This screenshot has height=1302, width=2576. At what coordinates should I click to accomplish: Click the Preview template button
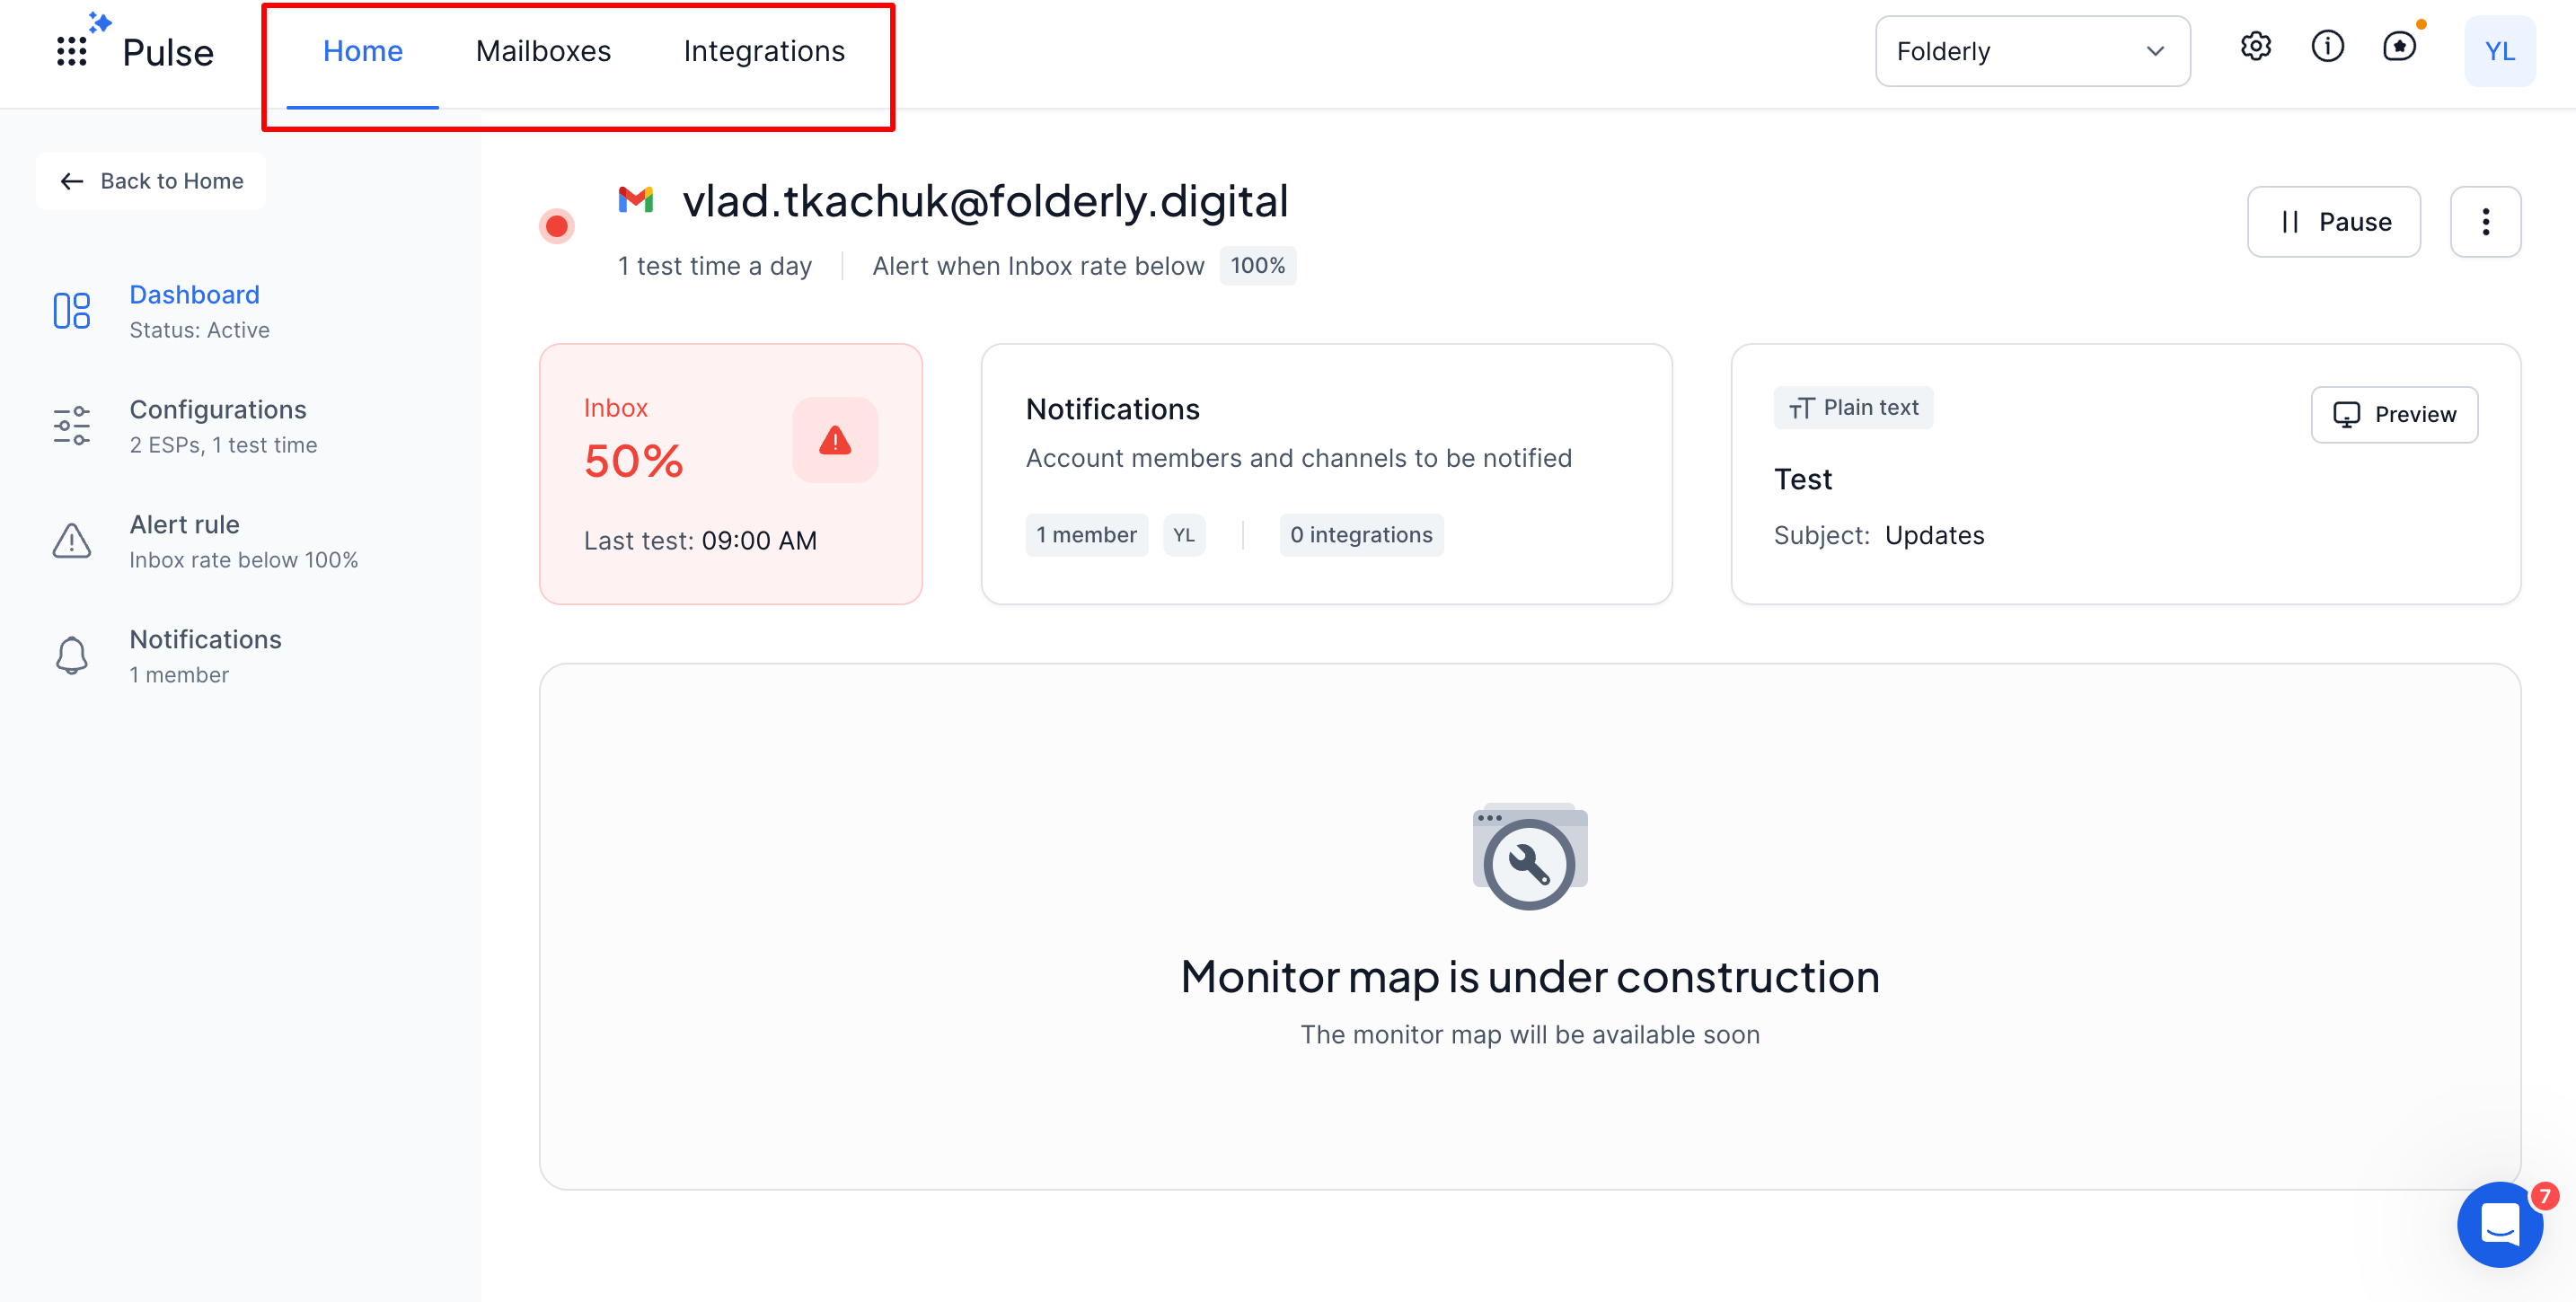2394,414
